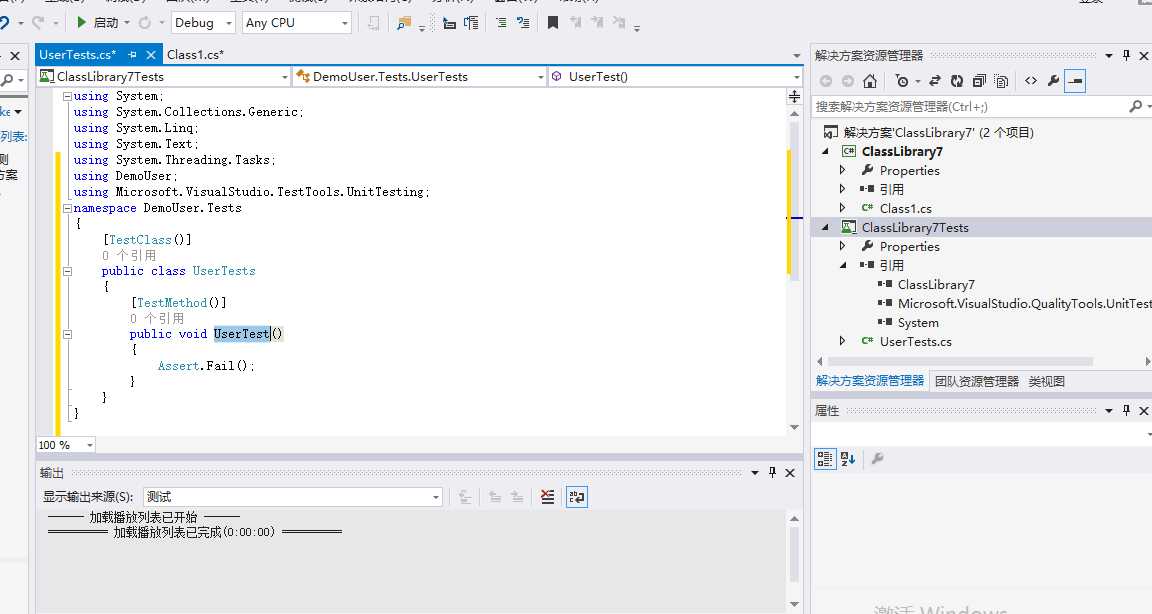Collapse All icon in Solution Explorer

(x=979, y=81)
